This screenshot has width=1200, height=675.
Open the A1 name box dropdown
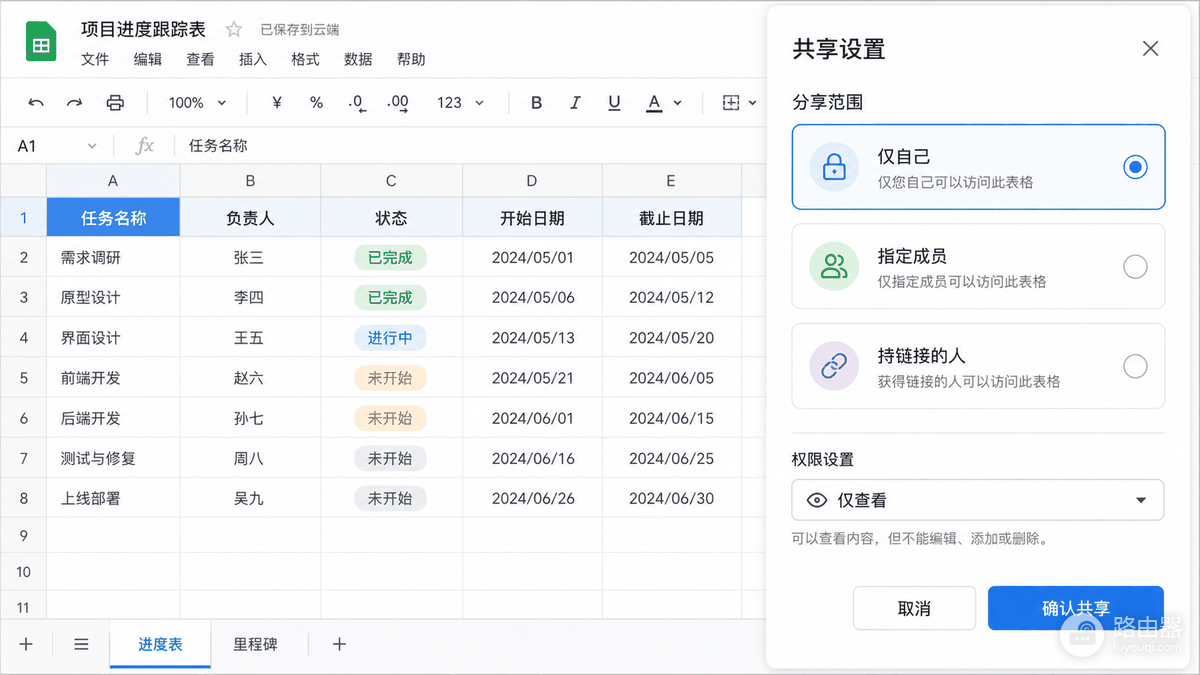tap(92, 146)
